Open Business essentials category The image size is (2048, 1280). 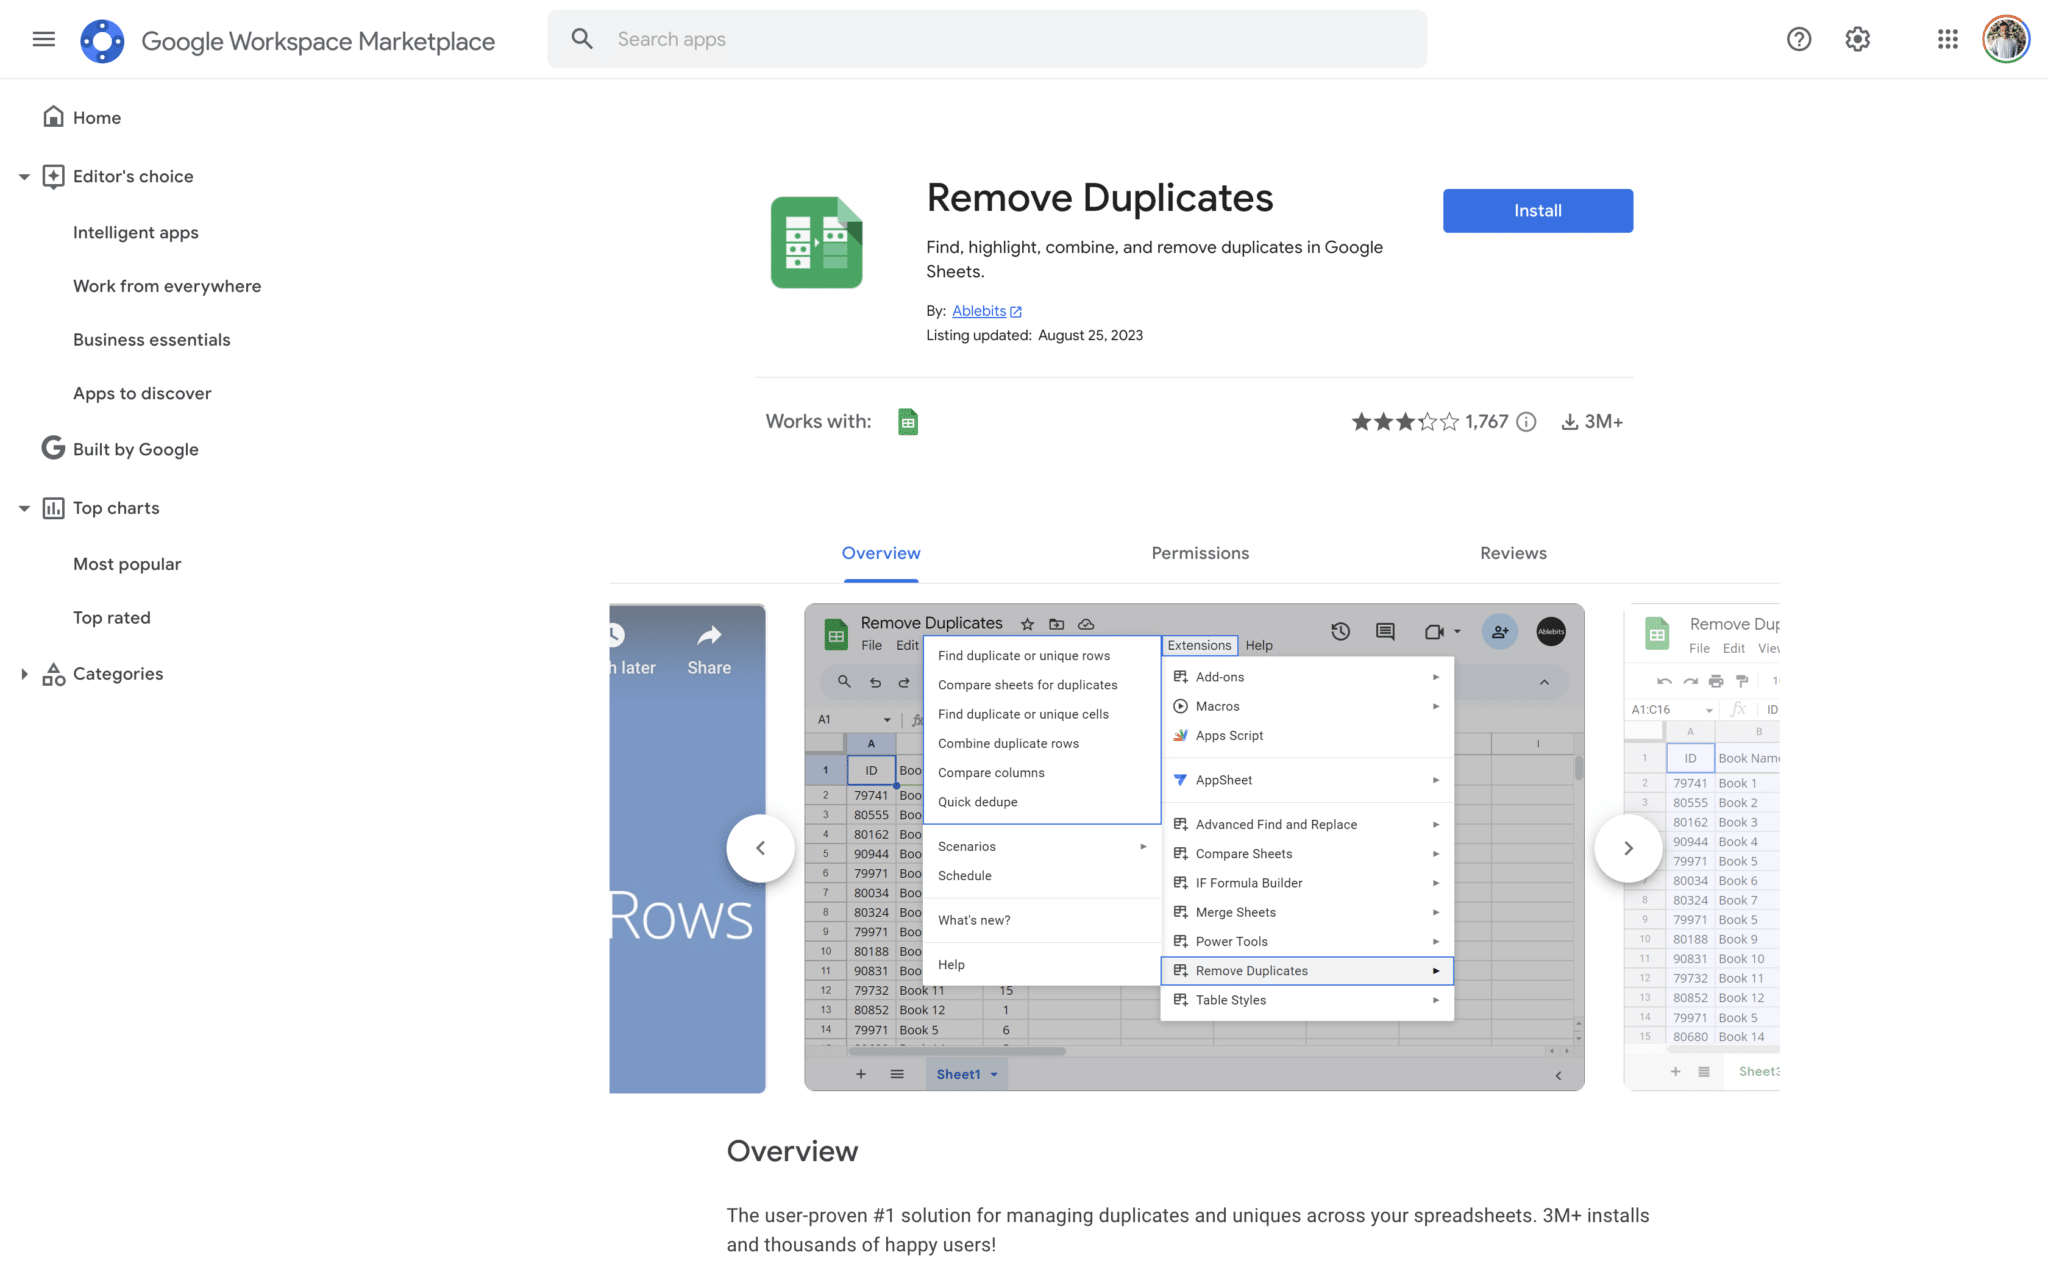point(152,340)
